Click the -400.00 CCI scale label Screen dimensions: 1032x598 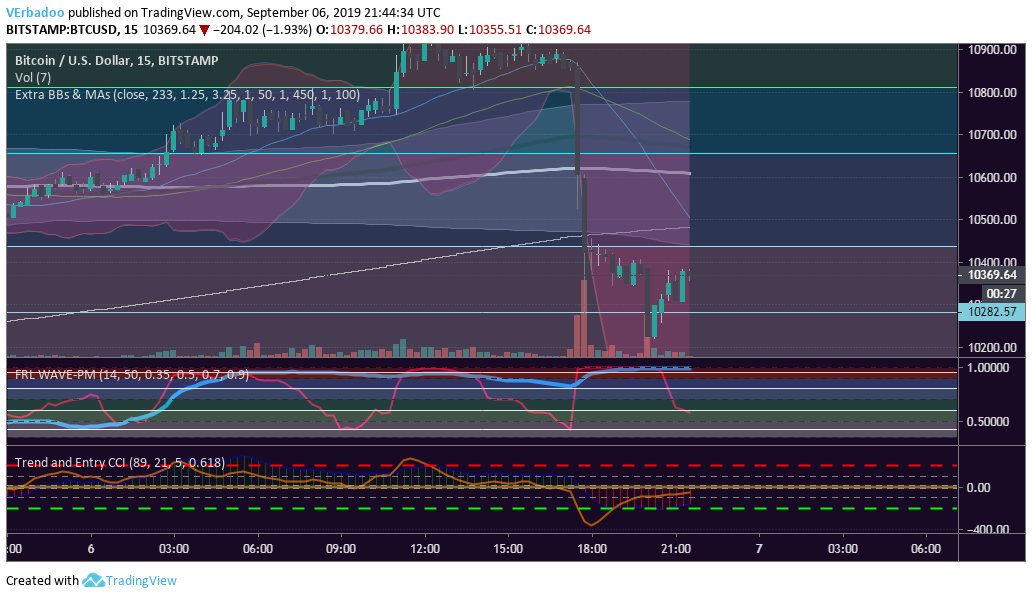(x=987, y=529)
